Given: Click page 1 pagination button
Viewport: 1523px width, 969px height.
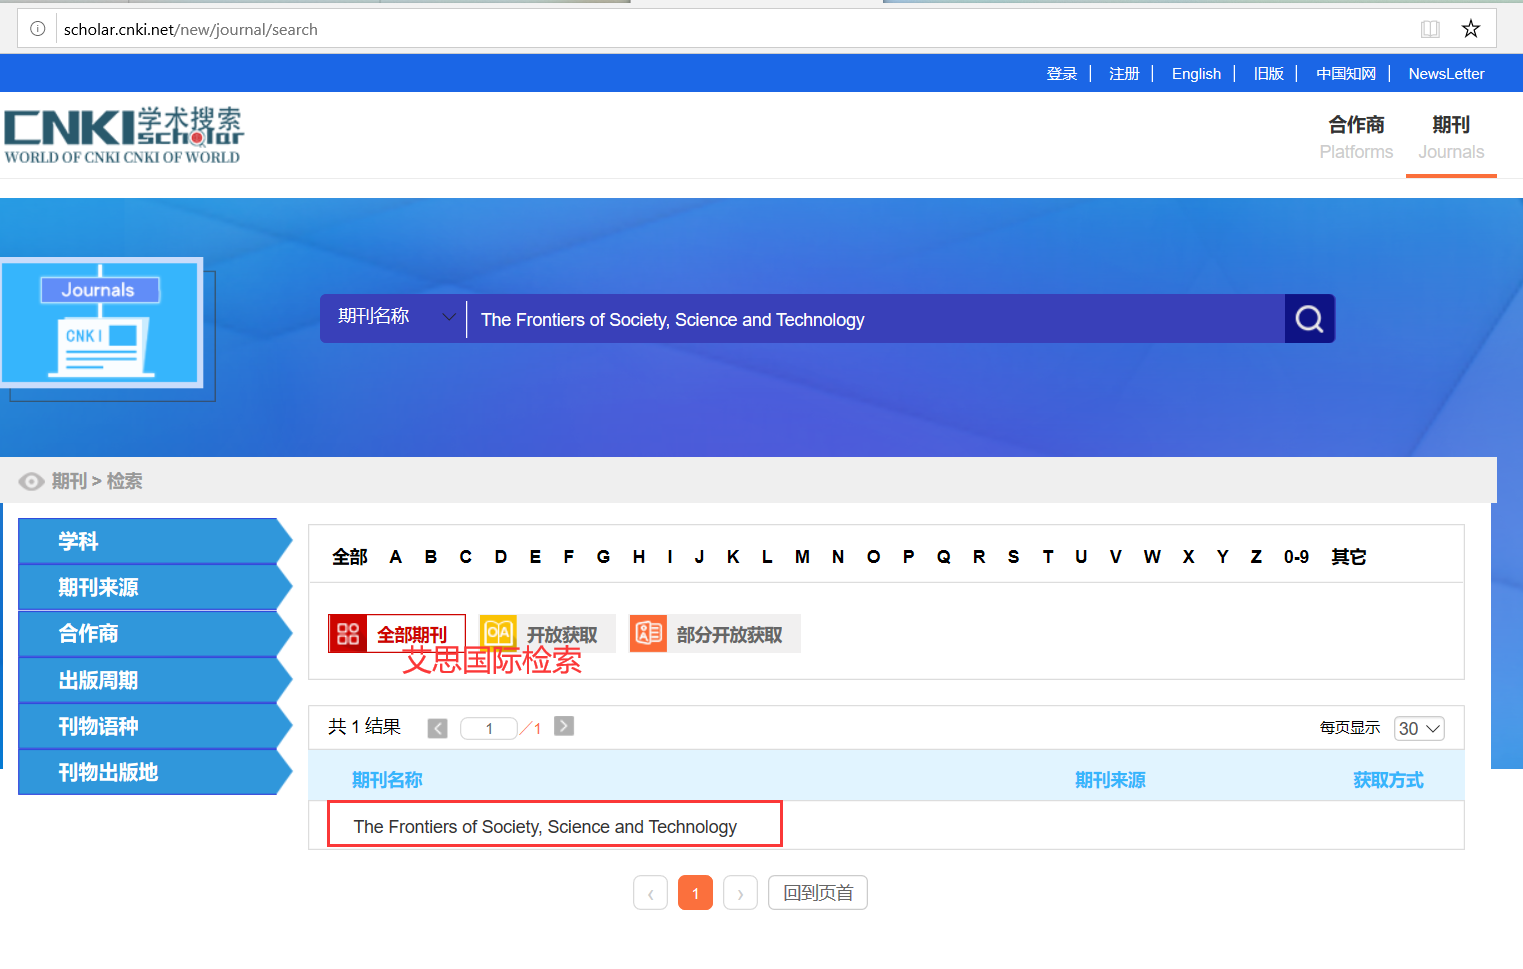Looking at the screenshot, I should [x=695, y=893].
